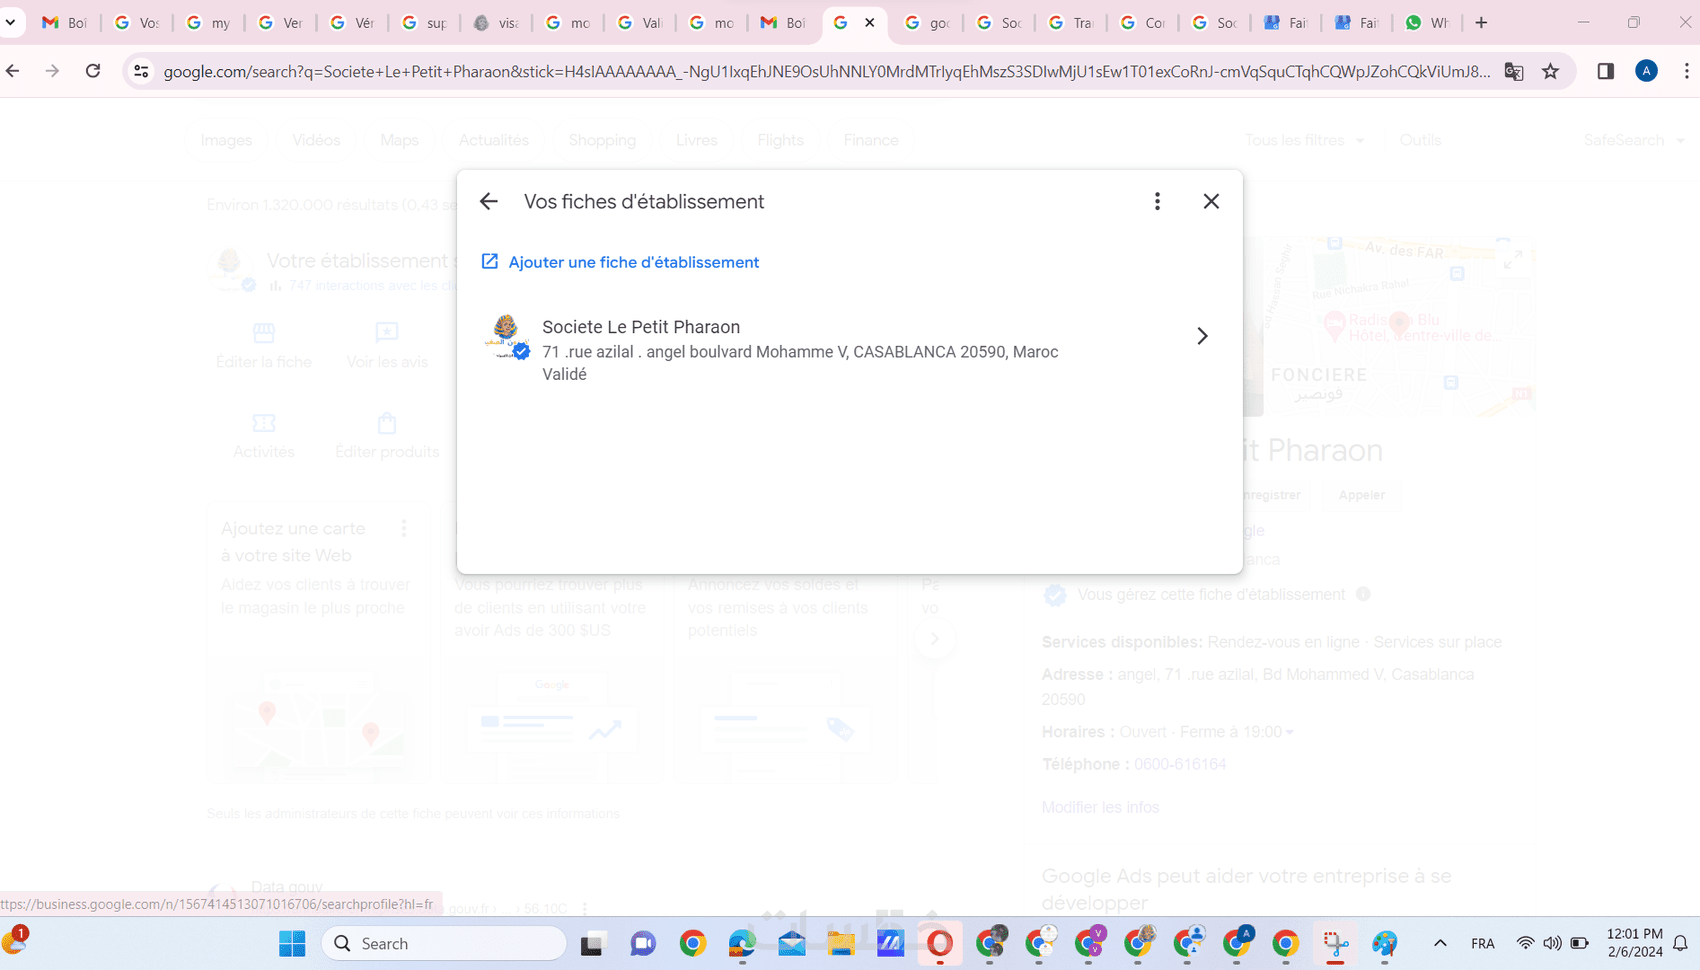Switch to the "sup" tab

pos(424,22)
